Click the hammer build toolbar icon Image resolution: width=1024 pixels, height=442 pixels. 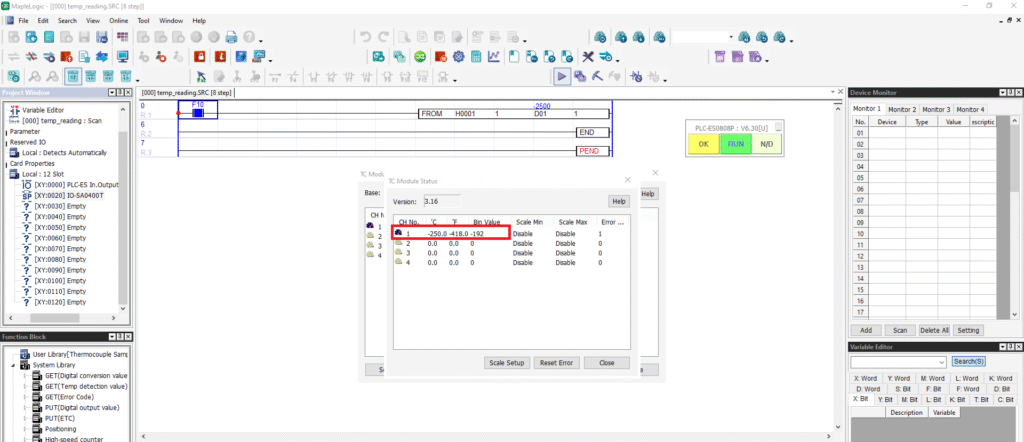click(597, 76)
